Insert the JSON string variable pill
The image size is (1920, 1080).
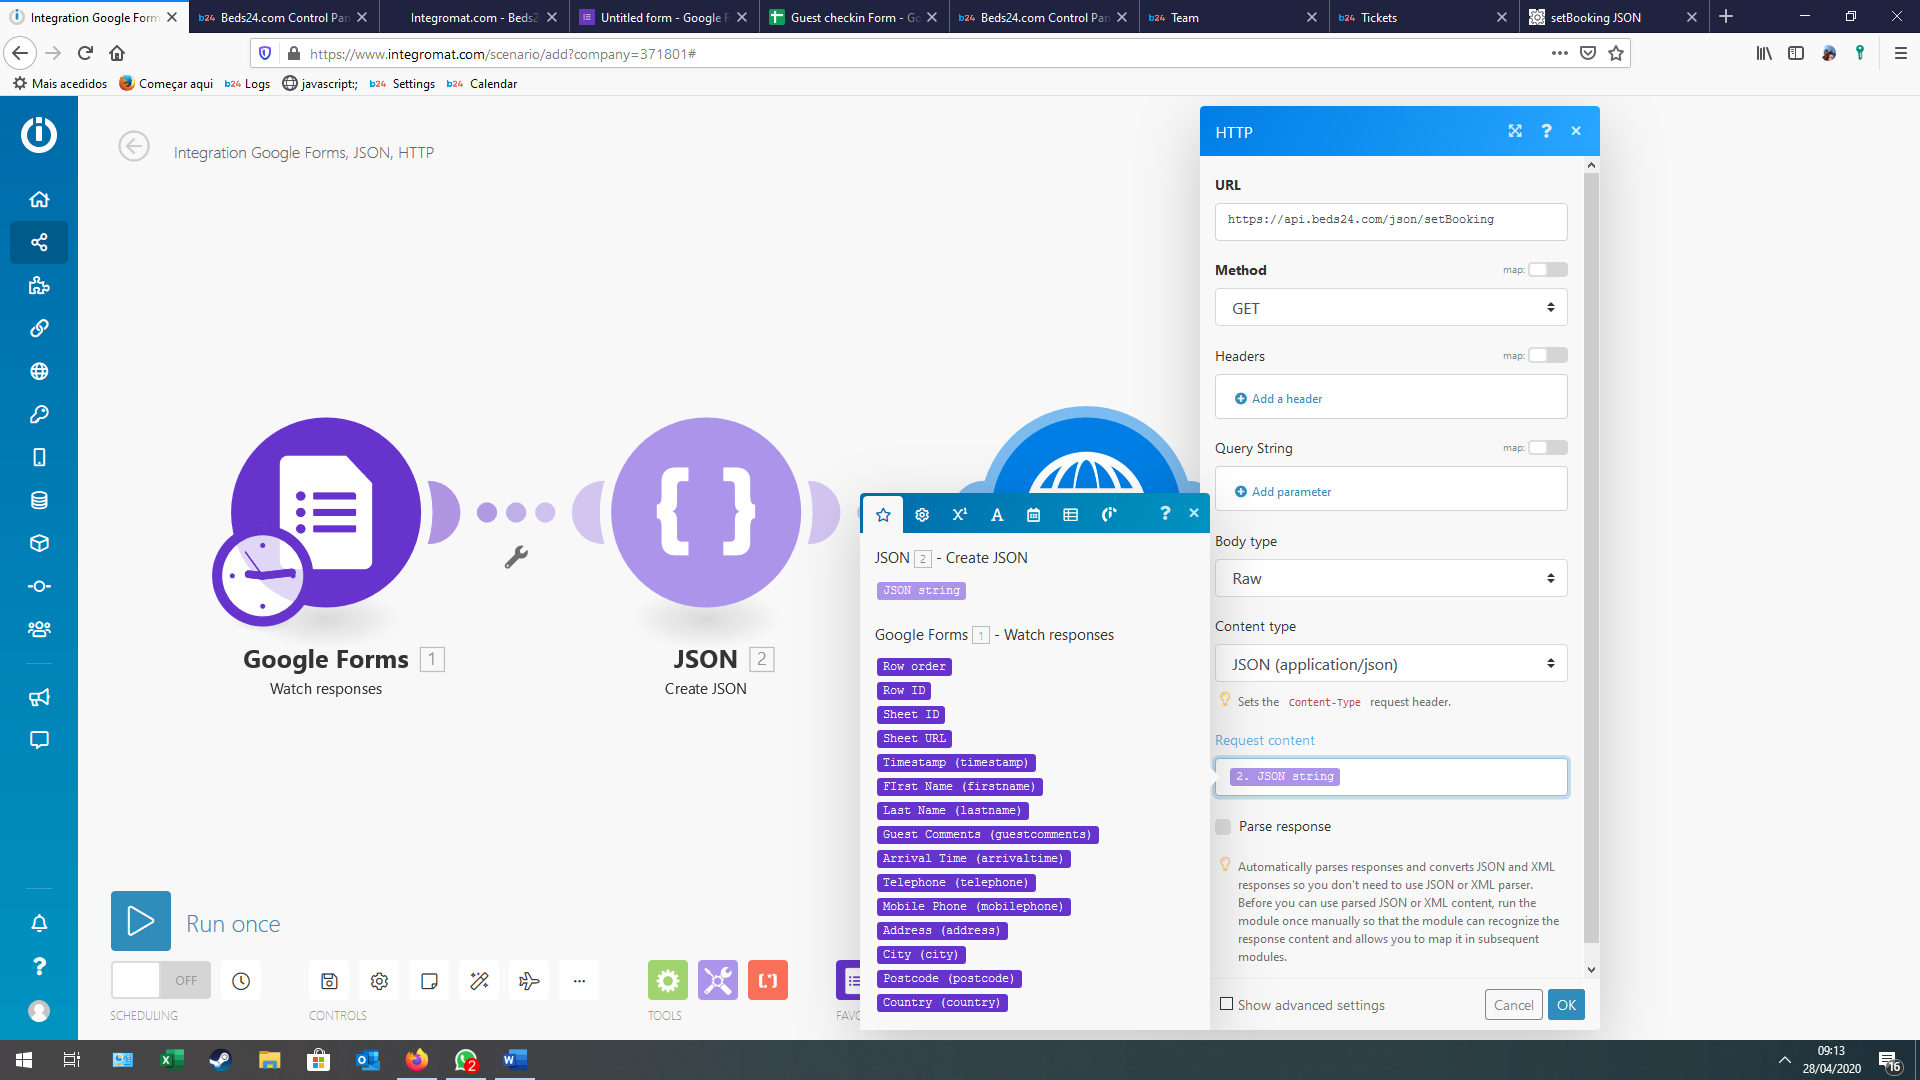click(921, 591)
